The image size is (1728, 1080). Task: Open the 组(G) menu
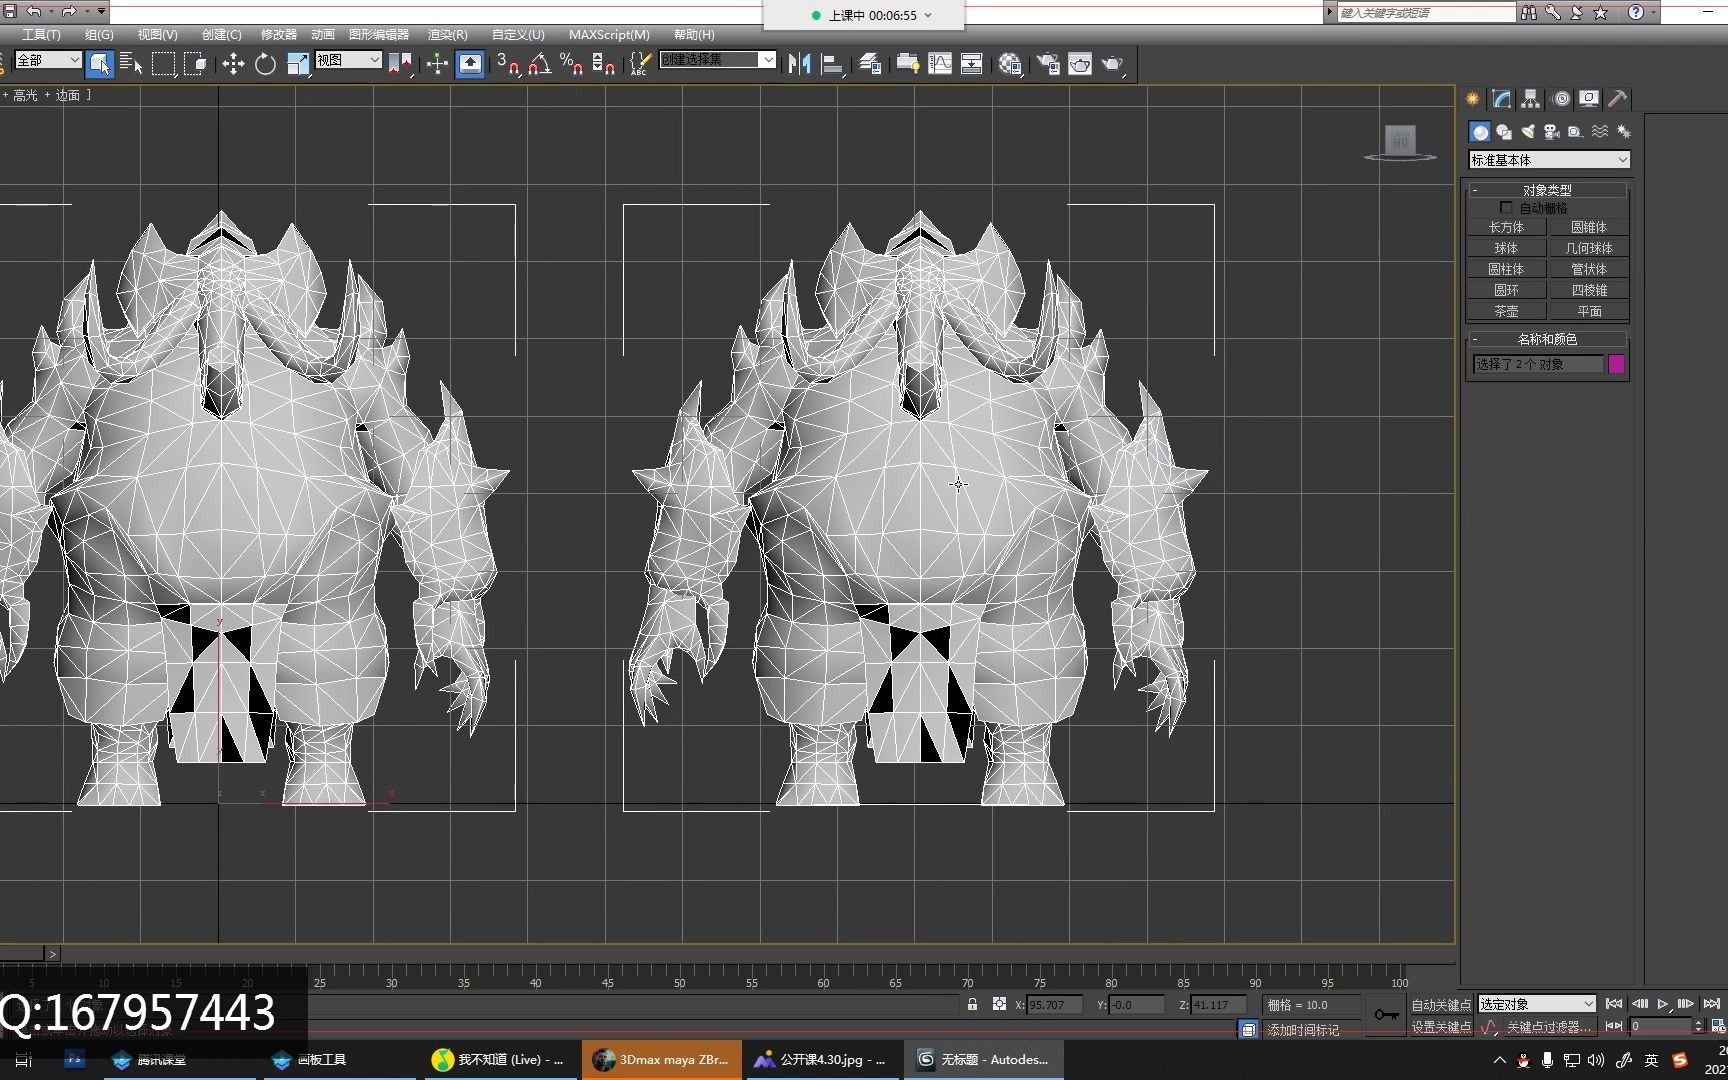pos(99,34)
